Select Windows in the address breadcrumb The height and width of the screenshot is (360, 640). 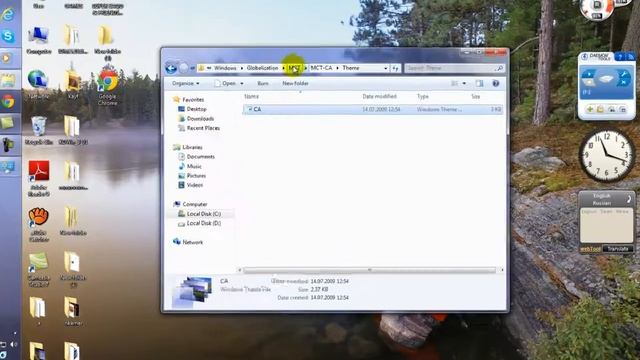[225, 68]
